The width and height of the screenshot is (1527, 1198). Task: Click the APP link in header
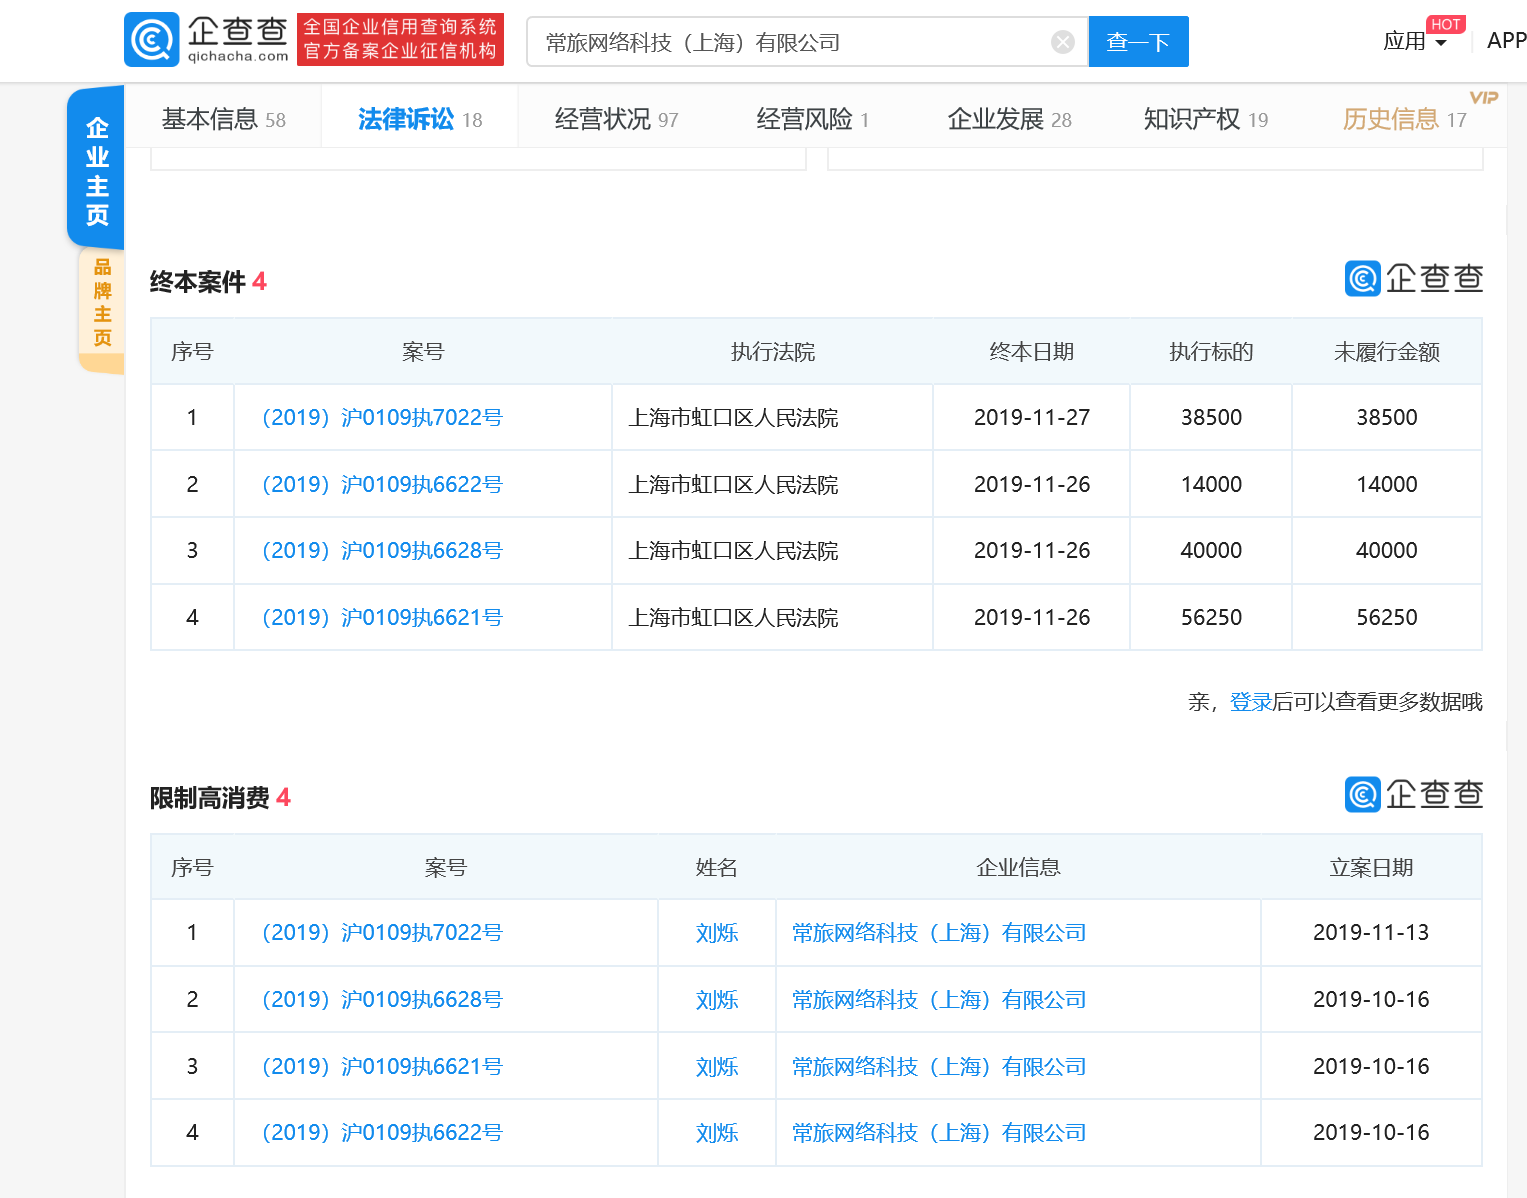pyautogui.click(x=1506, y=40)
